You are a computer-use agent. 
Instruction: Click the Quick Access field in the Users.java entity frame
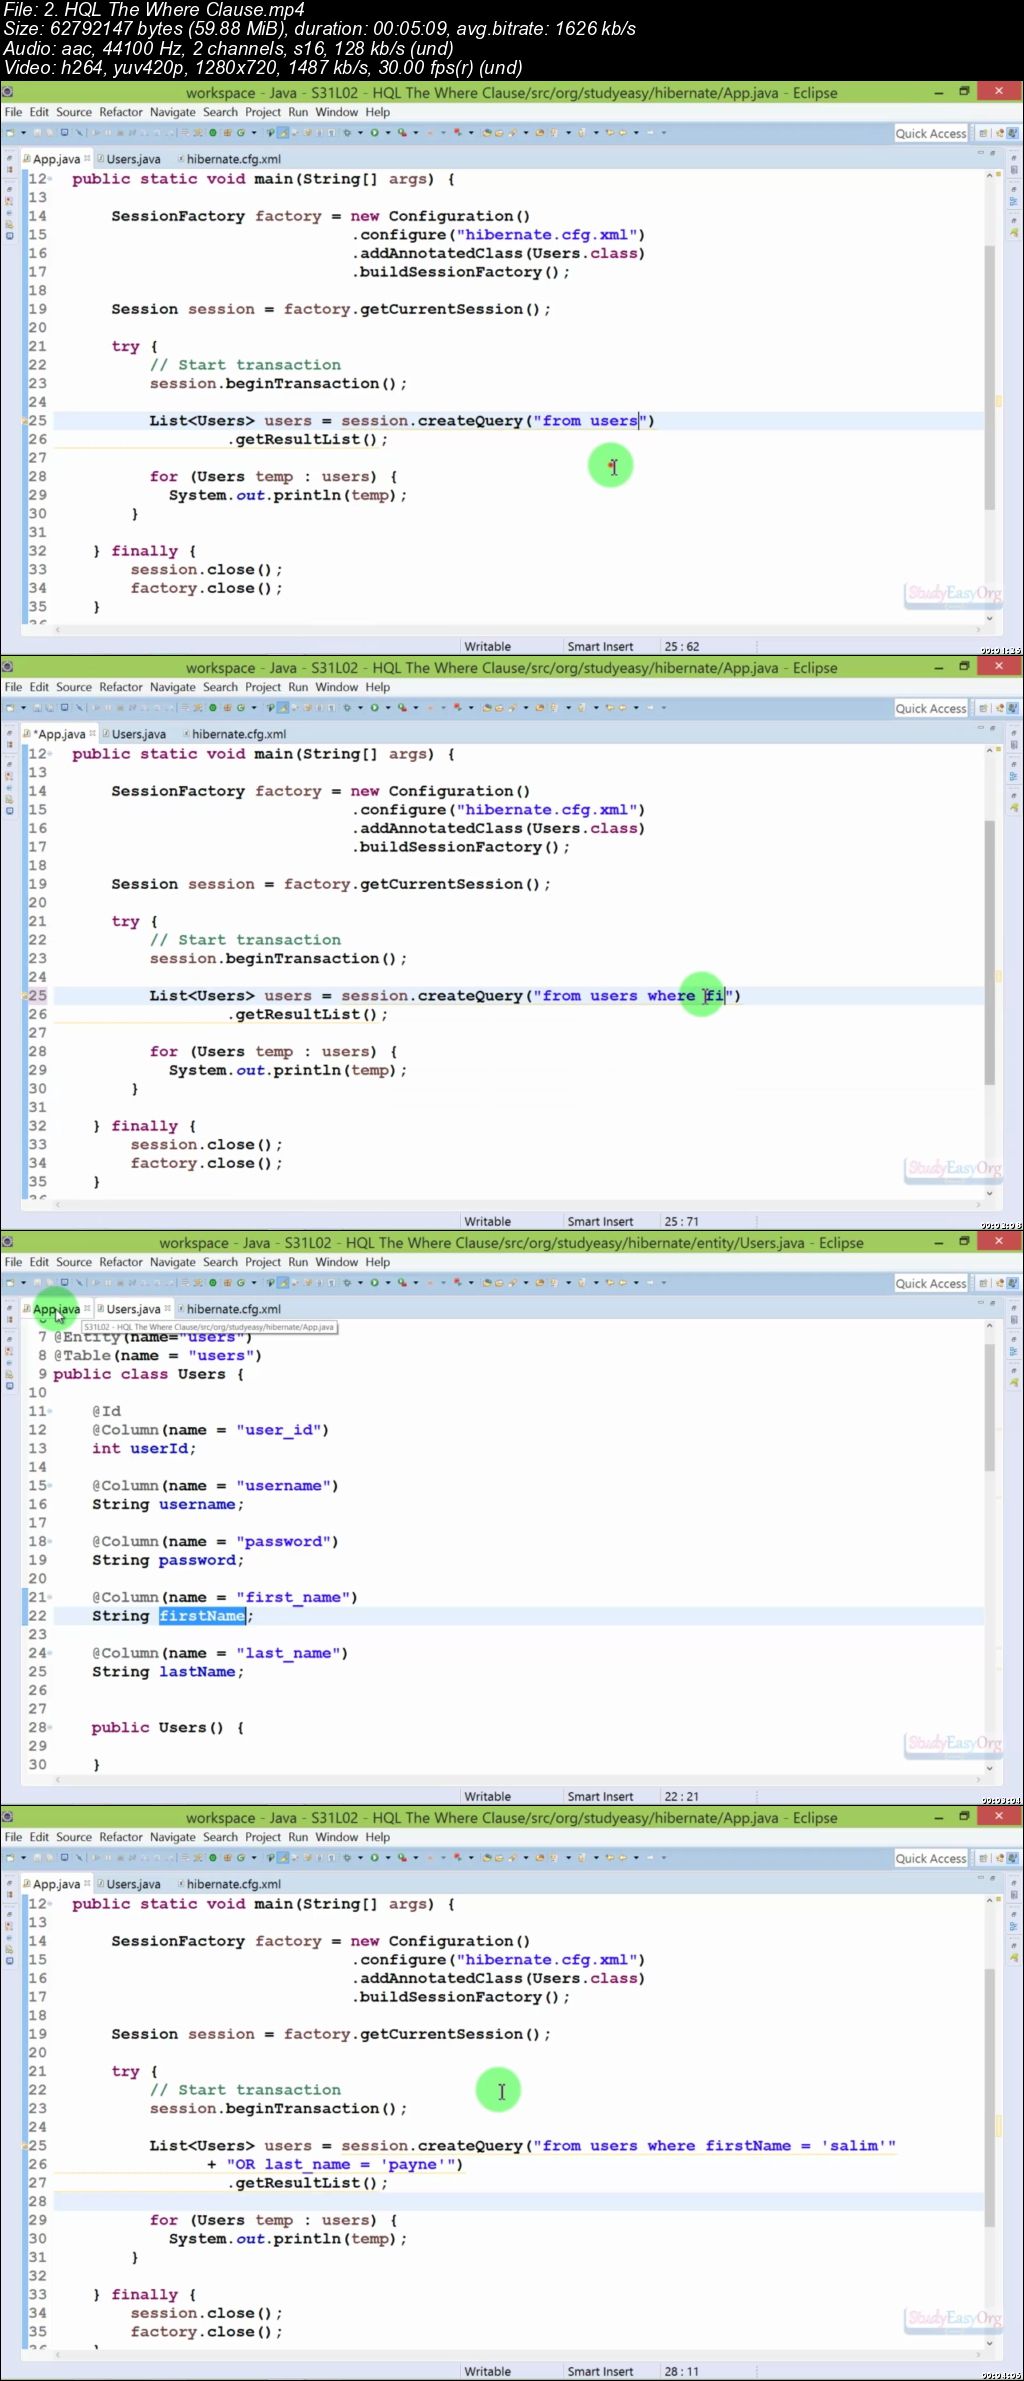[x=931, y=1283]
